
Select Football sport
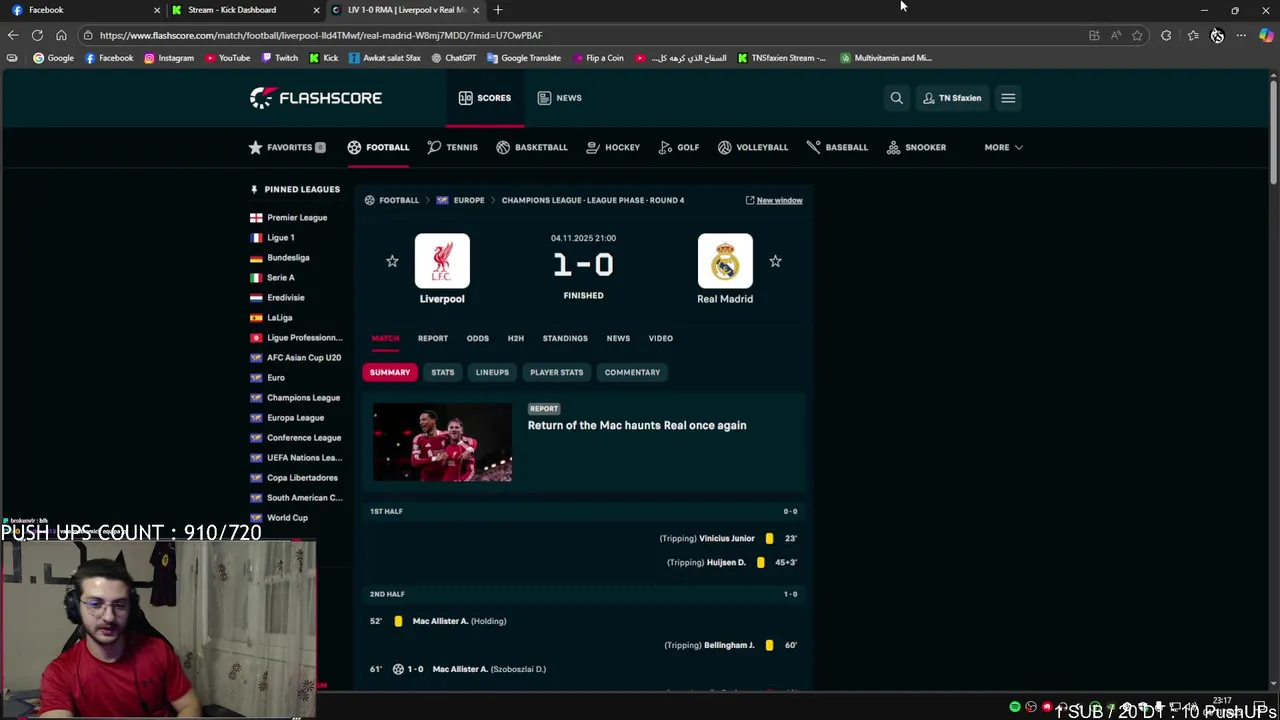pyautogui.click(x=378, y=147)
